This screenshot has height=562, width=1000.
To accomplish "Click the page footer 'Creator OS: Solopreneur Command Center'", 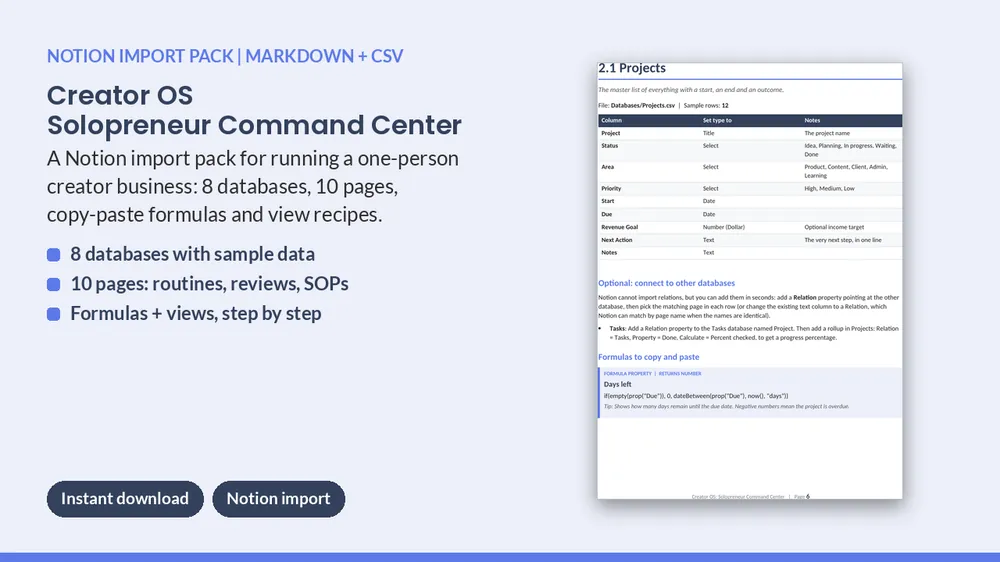I will click(x=738, y=496).
